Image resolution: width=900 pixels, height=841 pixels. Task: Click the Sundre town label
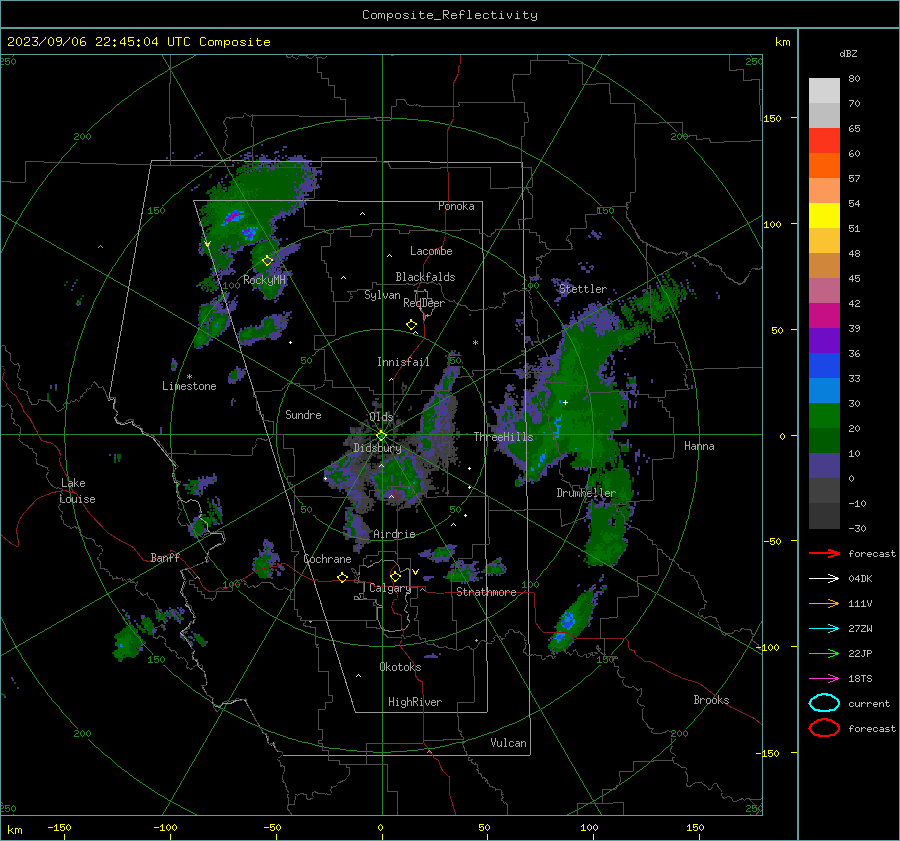(303, 414)
